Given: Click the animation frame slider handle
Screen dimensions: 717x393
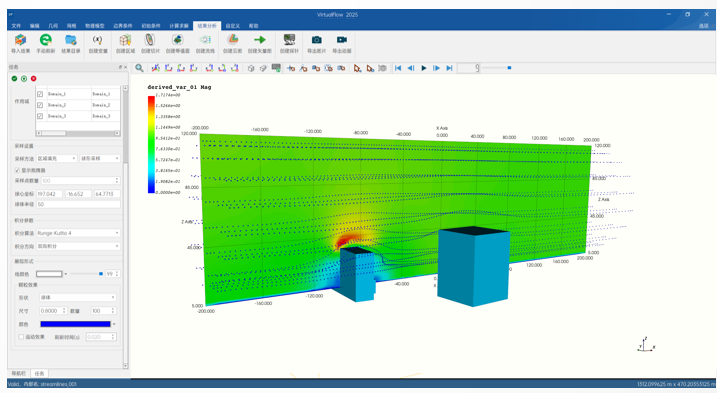Looking at the screenshot, I should point(509,68).
